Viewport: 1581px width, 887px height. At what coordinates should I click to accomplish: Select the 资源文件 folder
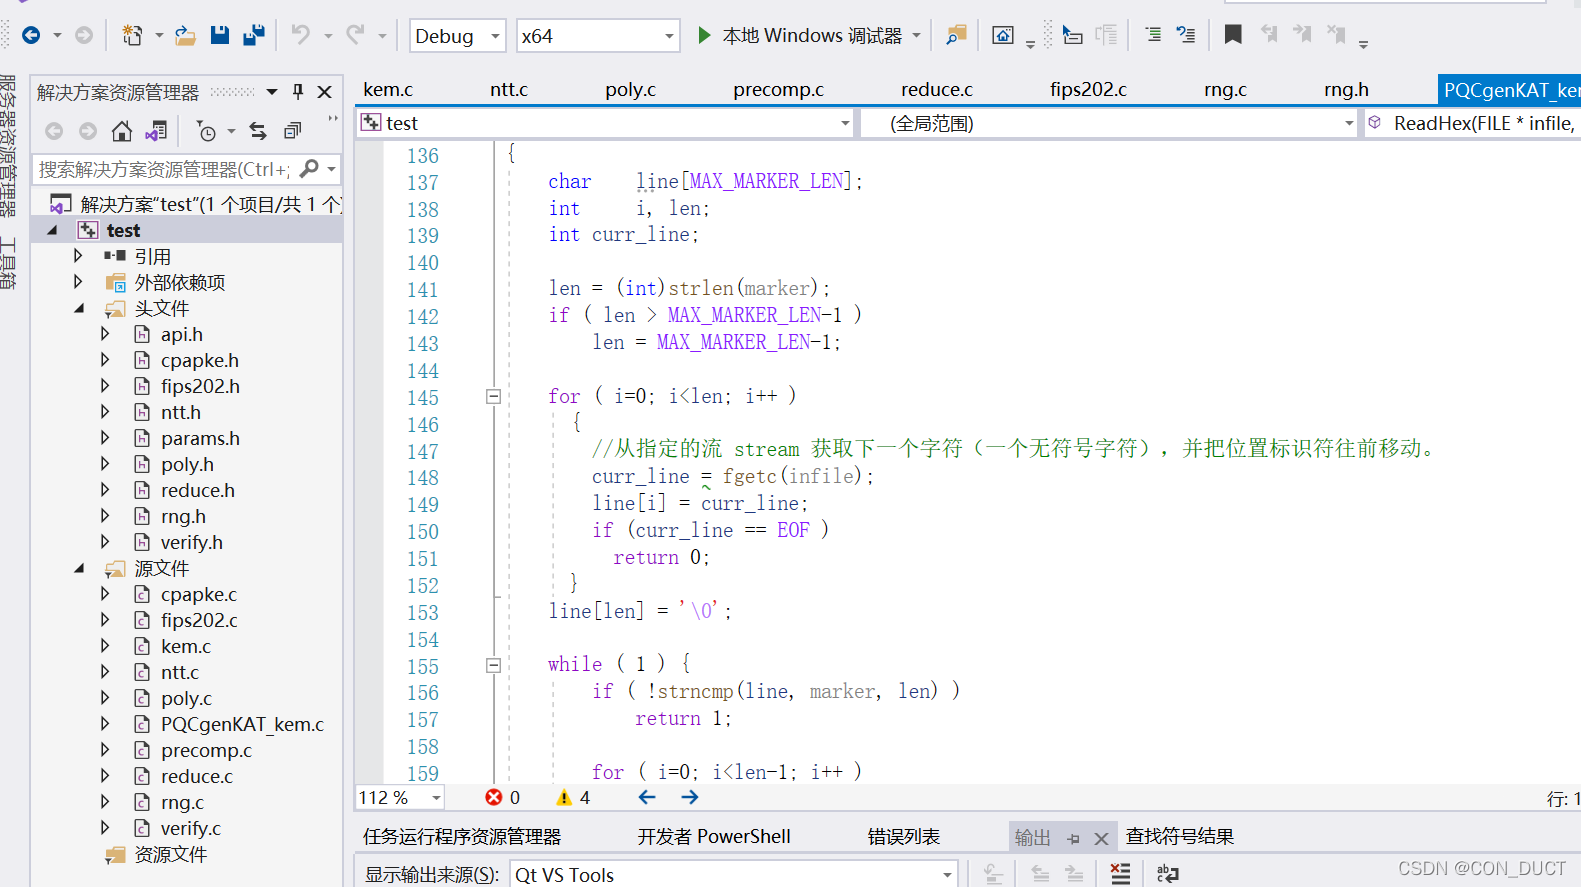(x=170, y=854)
